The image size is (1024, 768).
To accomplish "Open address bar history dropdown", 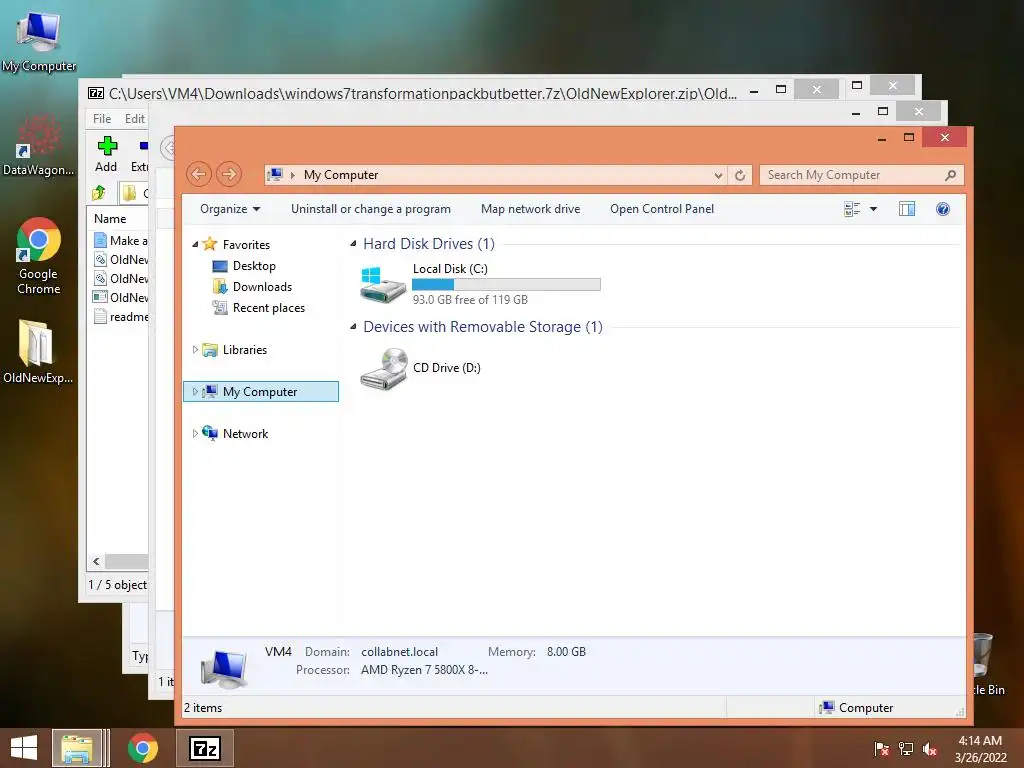I will (x=718, y=175).
